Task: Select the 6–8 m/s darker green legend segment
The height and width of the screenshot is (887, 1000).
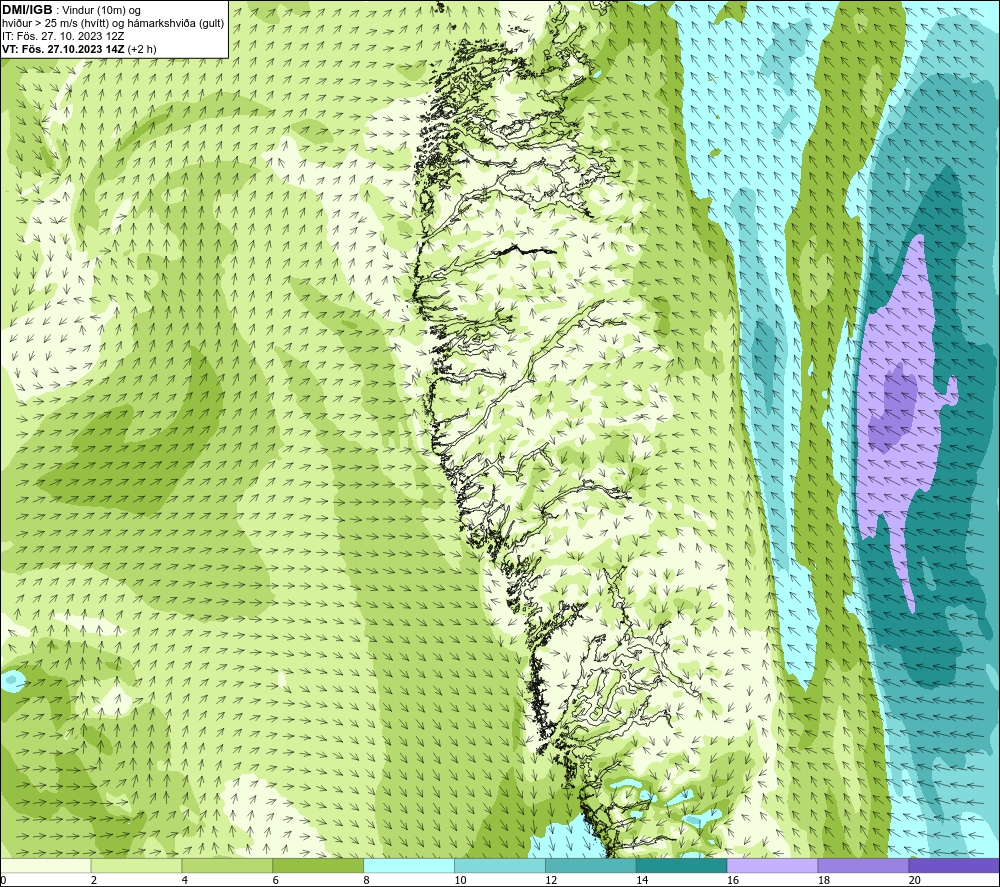Action: [318, 865]
